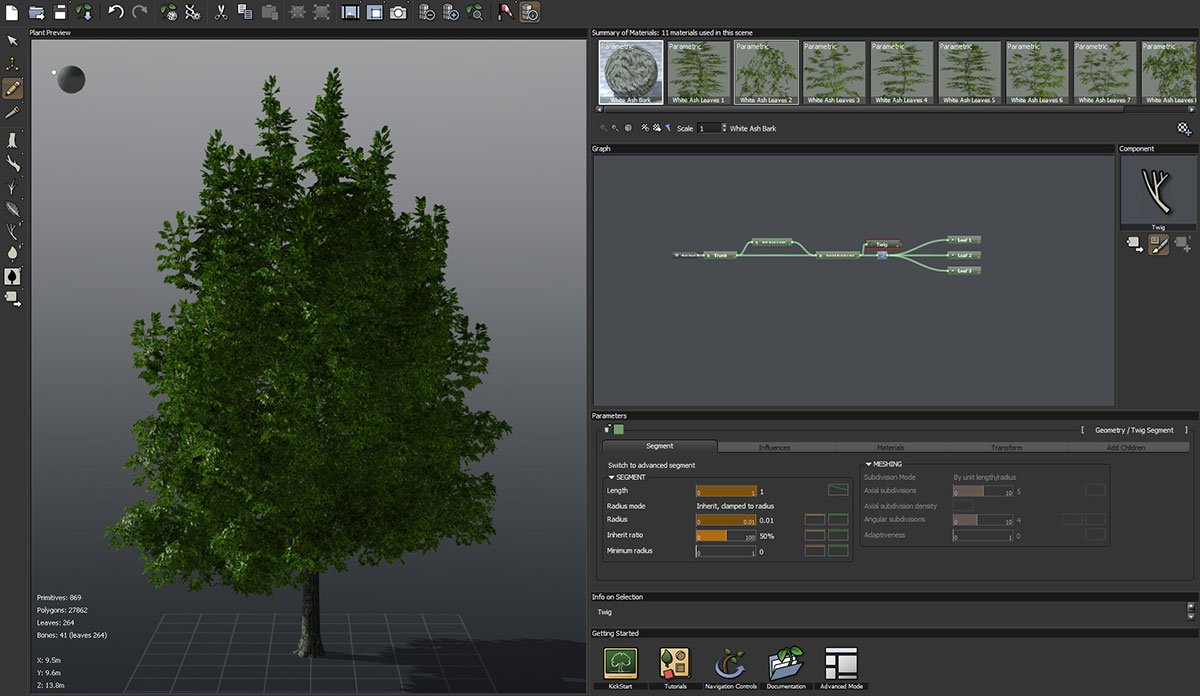Click Switch to advanced segment
This screenshot has width=1200, height=696.
651,465
